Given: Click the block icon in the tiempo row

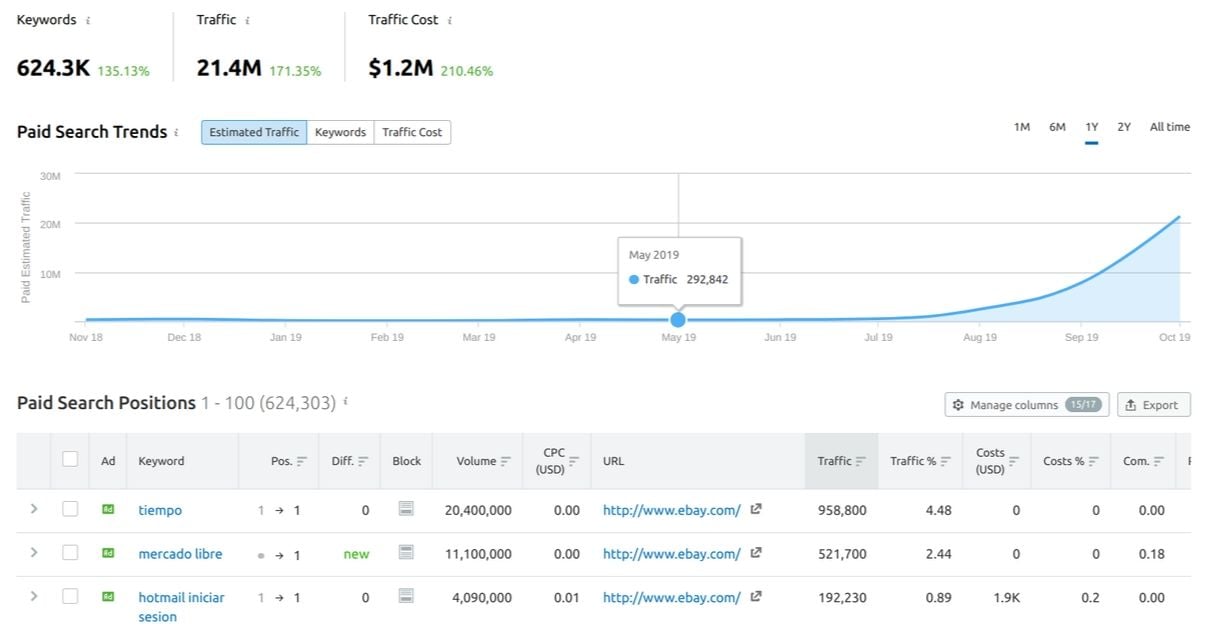Looking at the screenshot, I should [406, 510].
